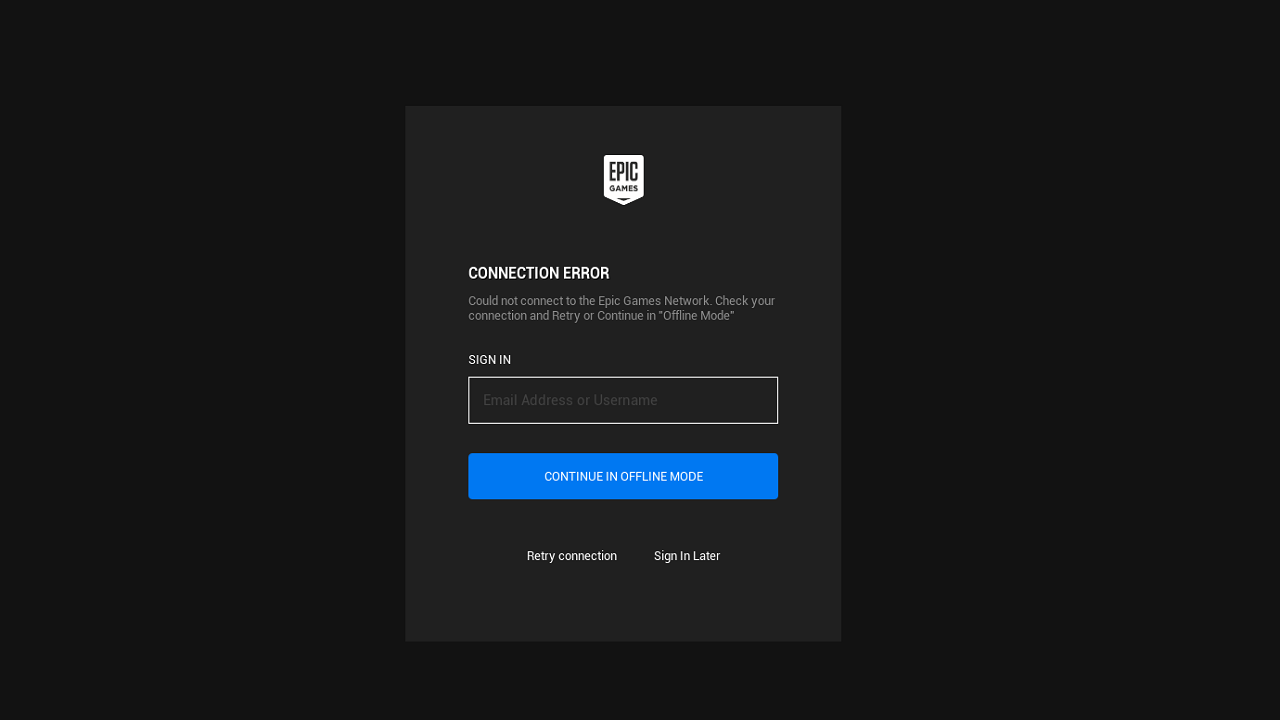Click the quoted "Offline Mode" text in the message
This screenshot has height=720, width=1280.
pyautogui.click(x=696, y=316)
